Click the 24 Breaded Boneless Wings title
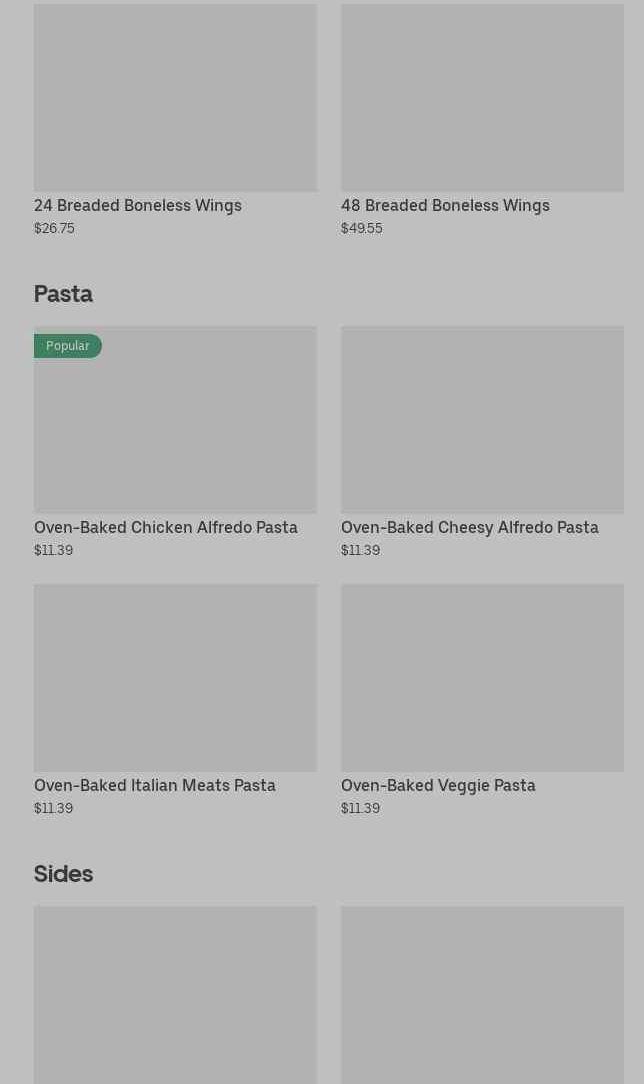 pyautogui.click(x=138, y=205)
